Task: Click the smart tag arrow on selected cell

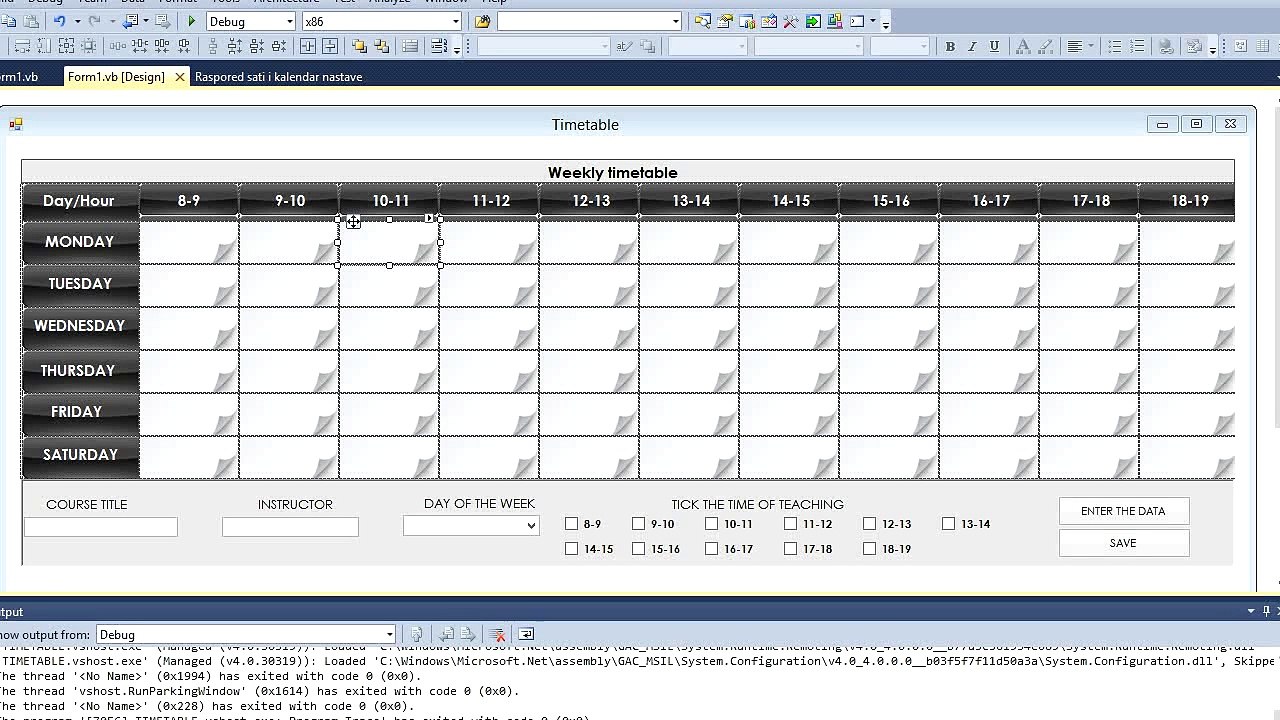Action: pos(429,218)
